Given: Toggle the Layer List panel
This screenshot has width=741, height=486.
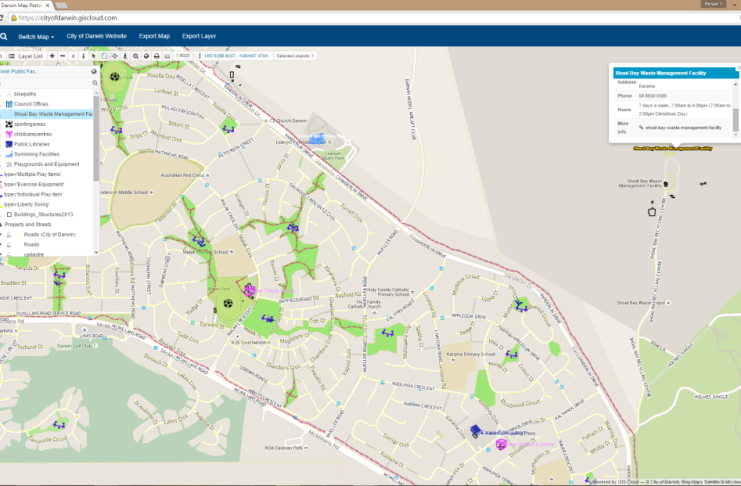Looking at the screenshot, I should click(x=26, y=56).
